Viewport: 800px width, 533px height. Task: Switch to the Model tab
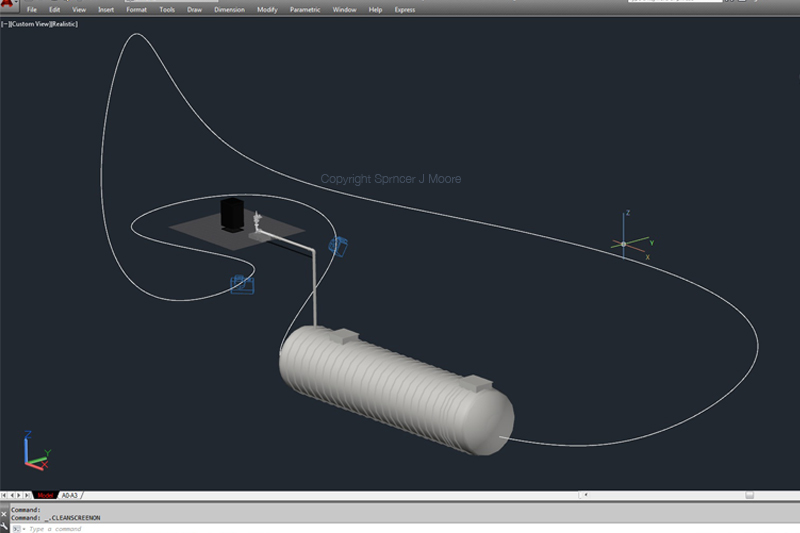click(x=46, y=495)
